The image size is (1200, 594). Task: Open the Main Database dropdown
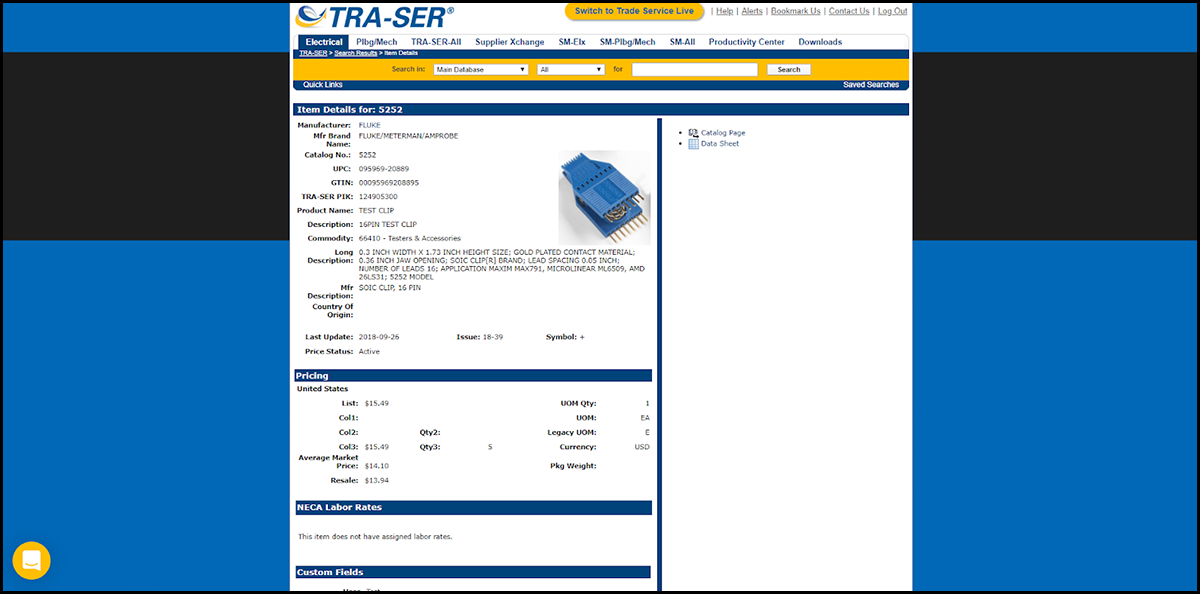pyautogui.click(x=481, y=70)
